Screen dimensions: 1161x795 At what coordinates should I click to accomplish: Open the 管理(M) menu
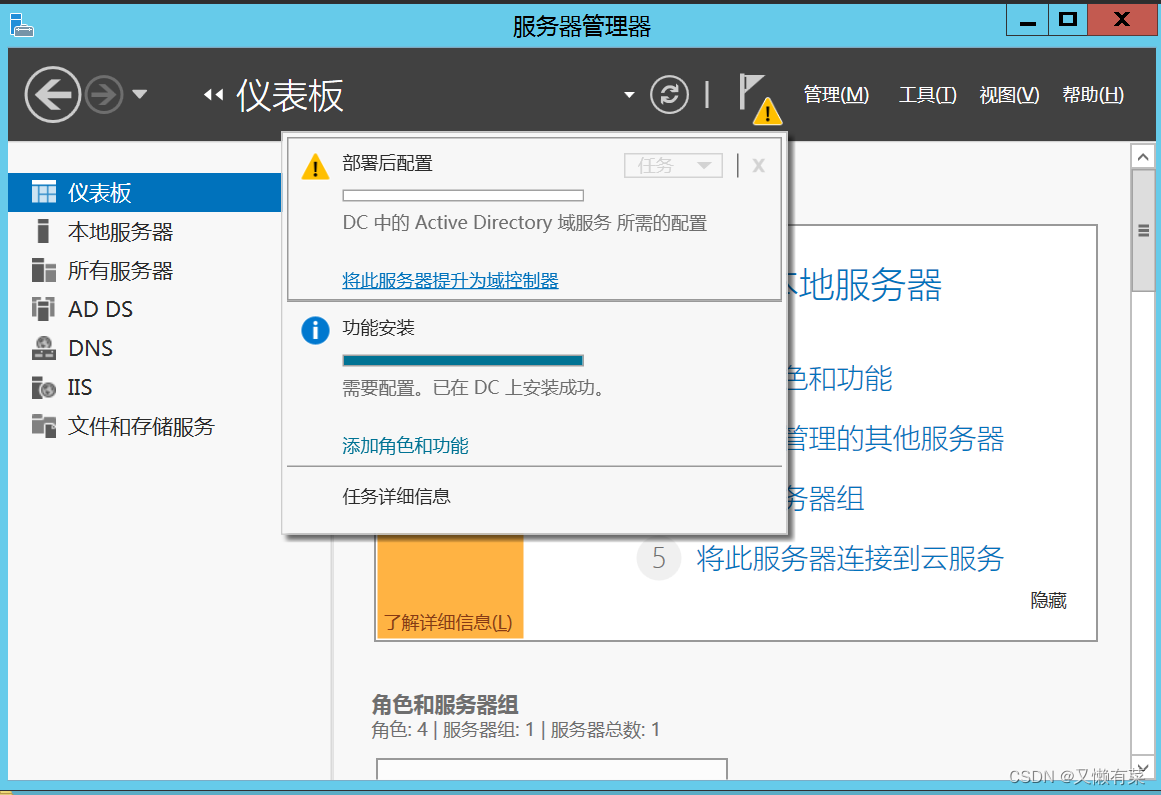coord(836,95)
